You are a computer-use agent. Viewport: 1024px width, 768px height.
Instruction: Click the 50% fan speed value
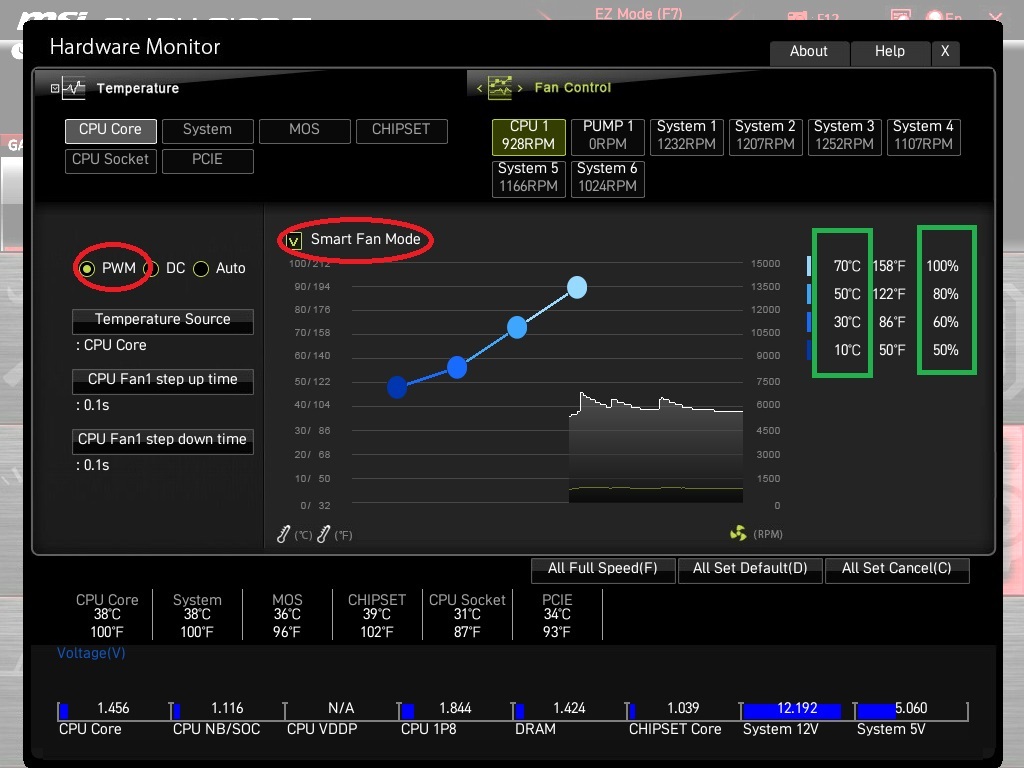(945, 351)
